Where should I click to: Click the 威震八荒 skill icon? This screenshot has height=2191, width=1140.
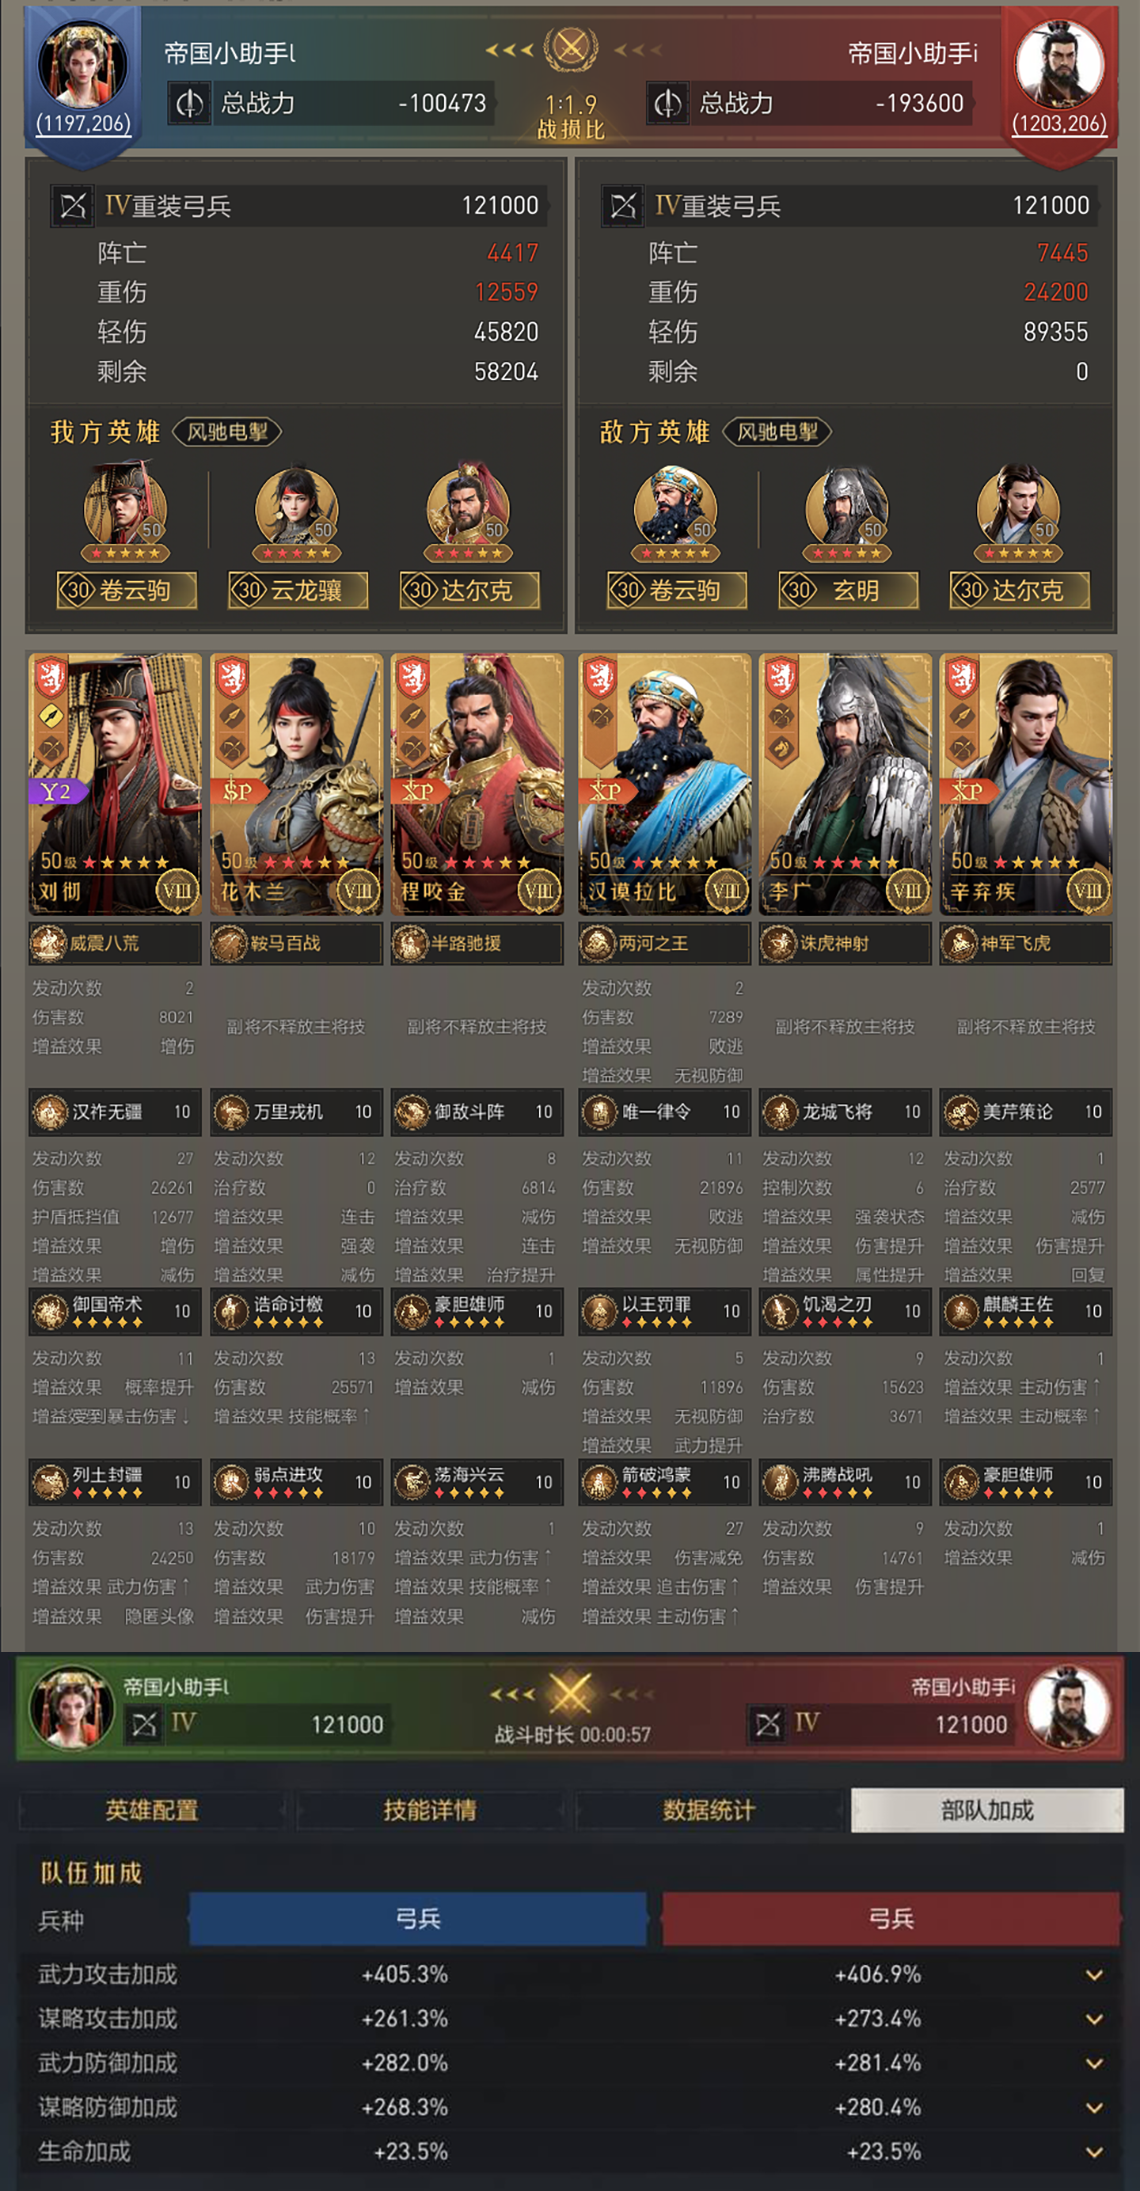coord(48,943)
